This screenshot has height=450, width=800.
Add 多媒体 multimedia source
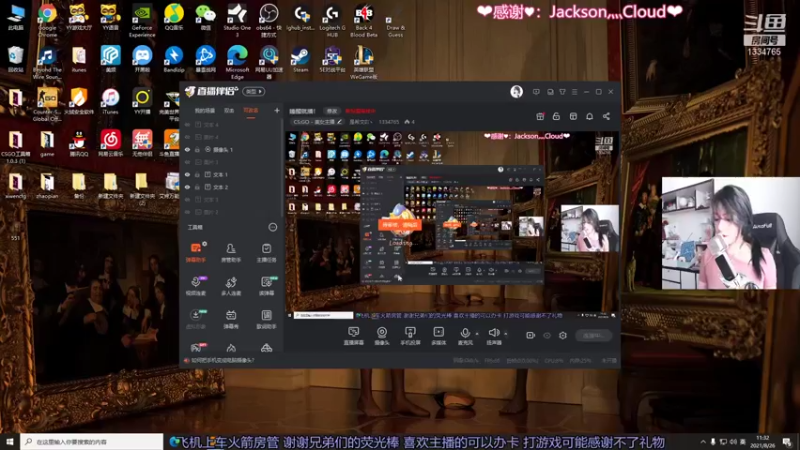pos(439,336)
